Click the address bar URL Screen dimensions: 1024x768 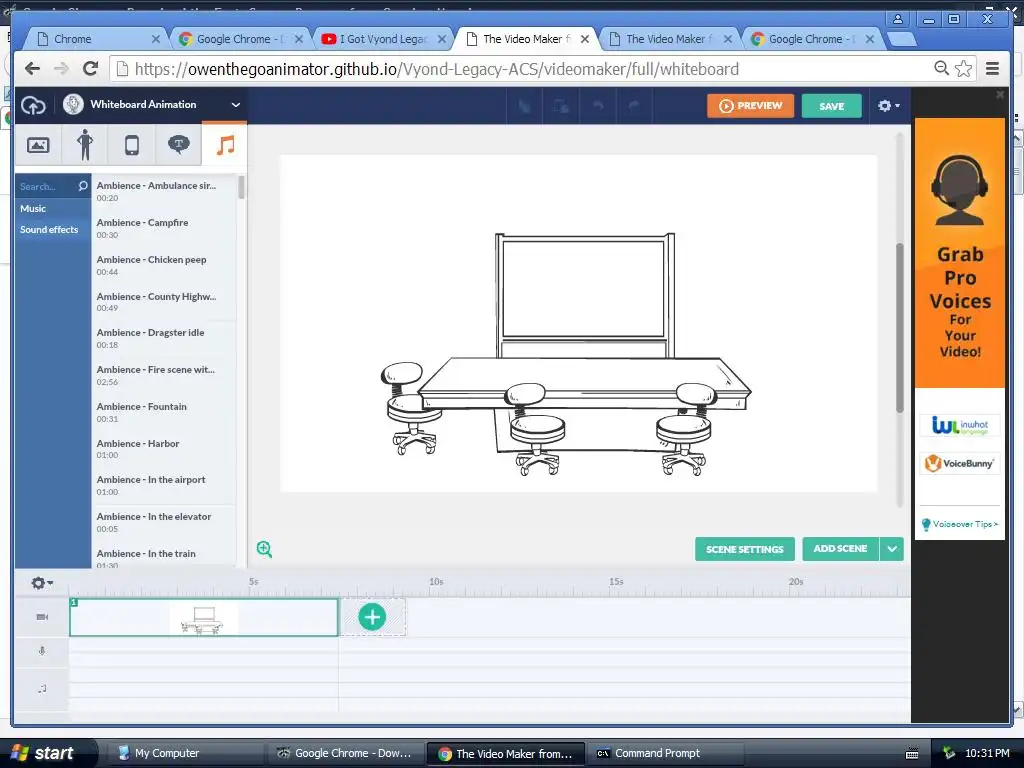click(x=437, y=69)
